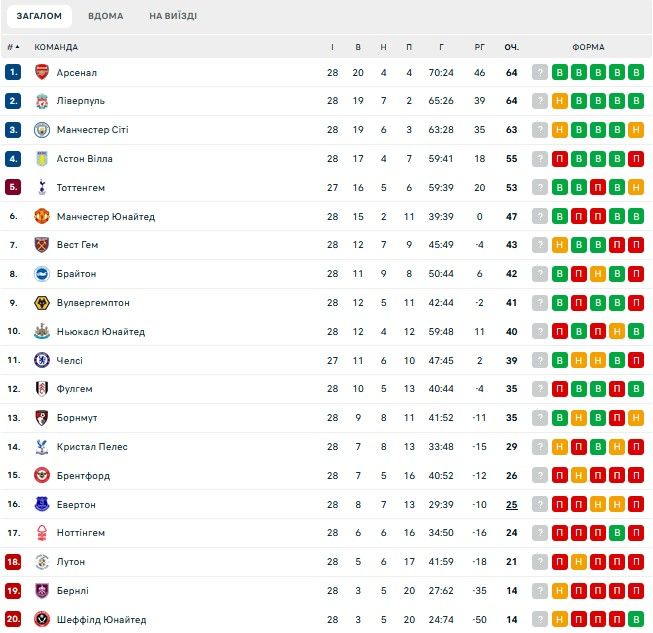Click the Everton club crest icon
Viewport: 653px width, 633px height.
click(x=41, y=505)
